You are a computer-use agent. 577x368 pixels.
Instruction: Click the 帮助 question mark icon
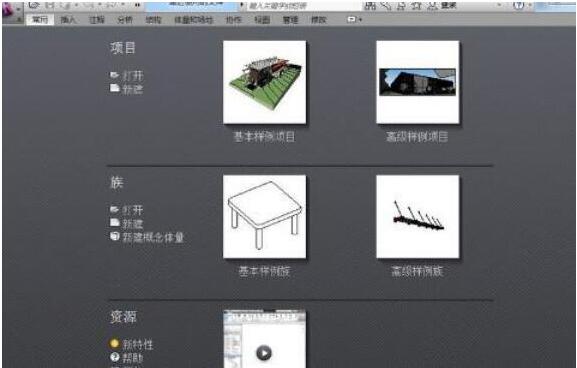click(115, 357)
